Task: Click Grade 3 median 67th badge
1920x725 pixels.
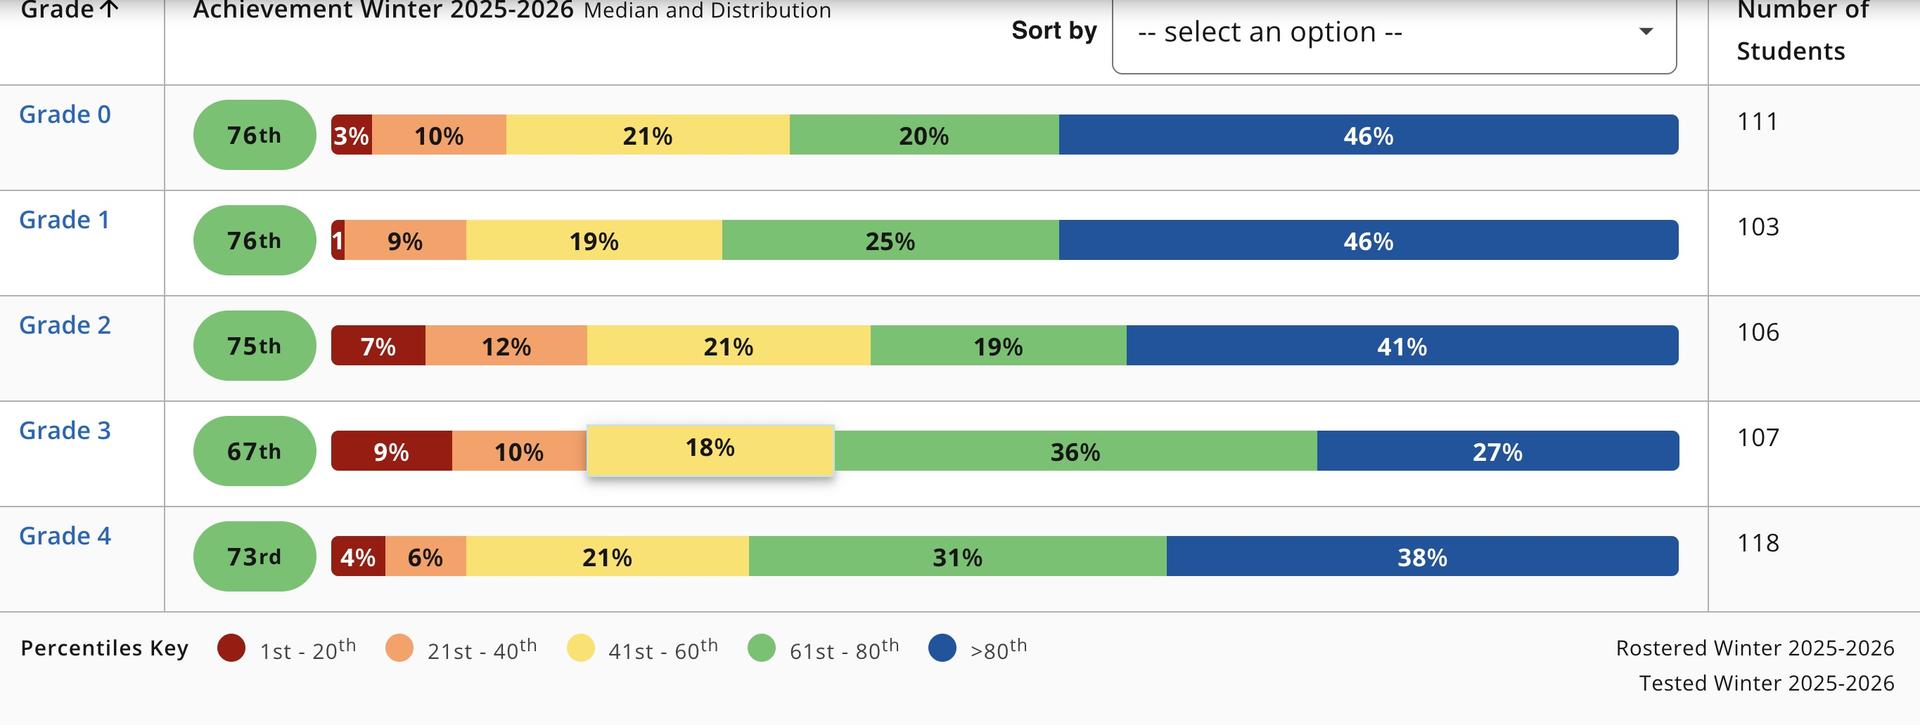Action: [254, 451]
